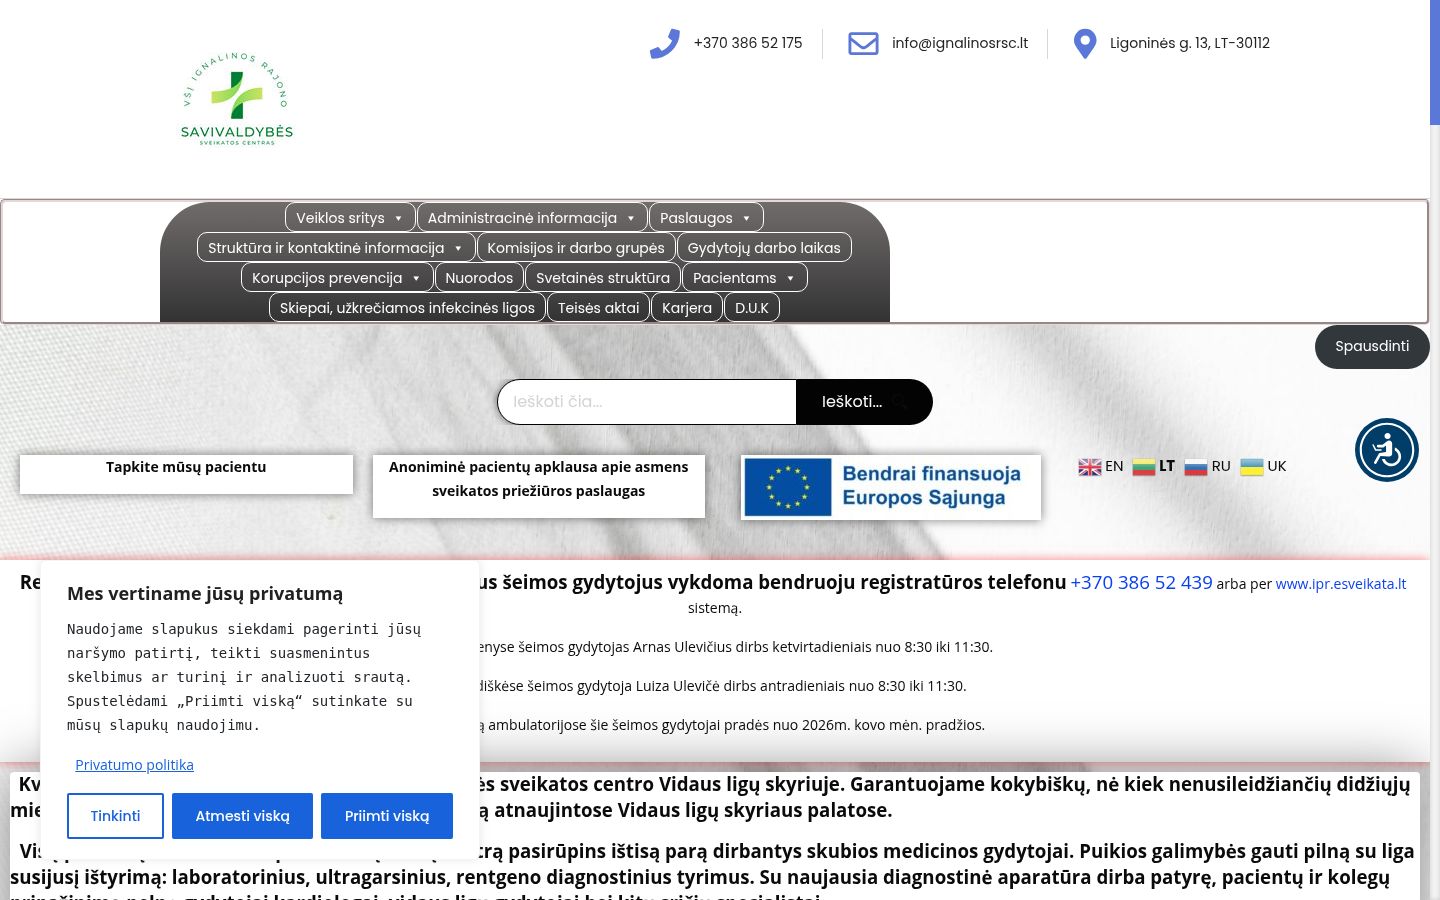The height and width of the screenshot is (900, 1440).
Task: Click address Ligoninės g. 13, LT-30112
Action: click(1190, 43)
